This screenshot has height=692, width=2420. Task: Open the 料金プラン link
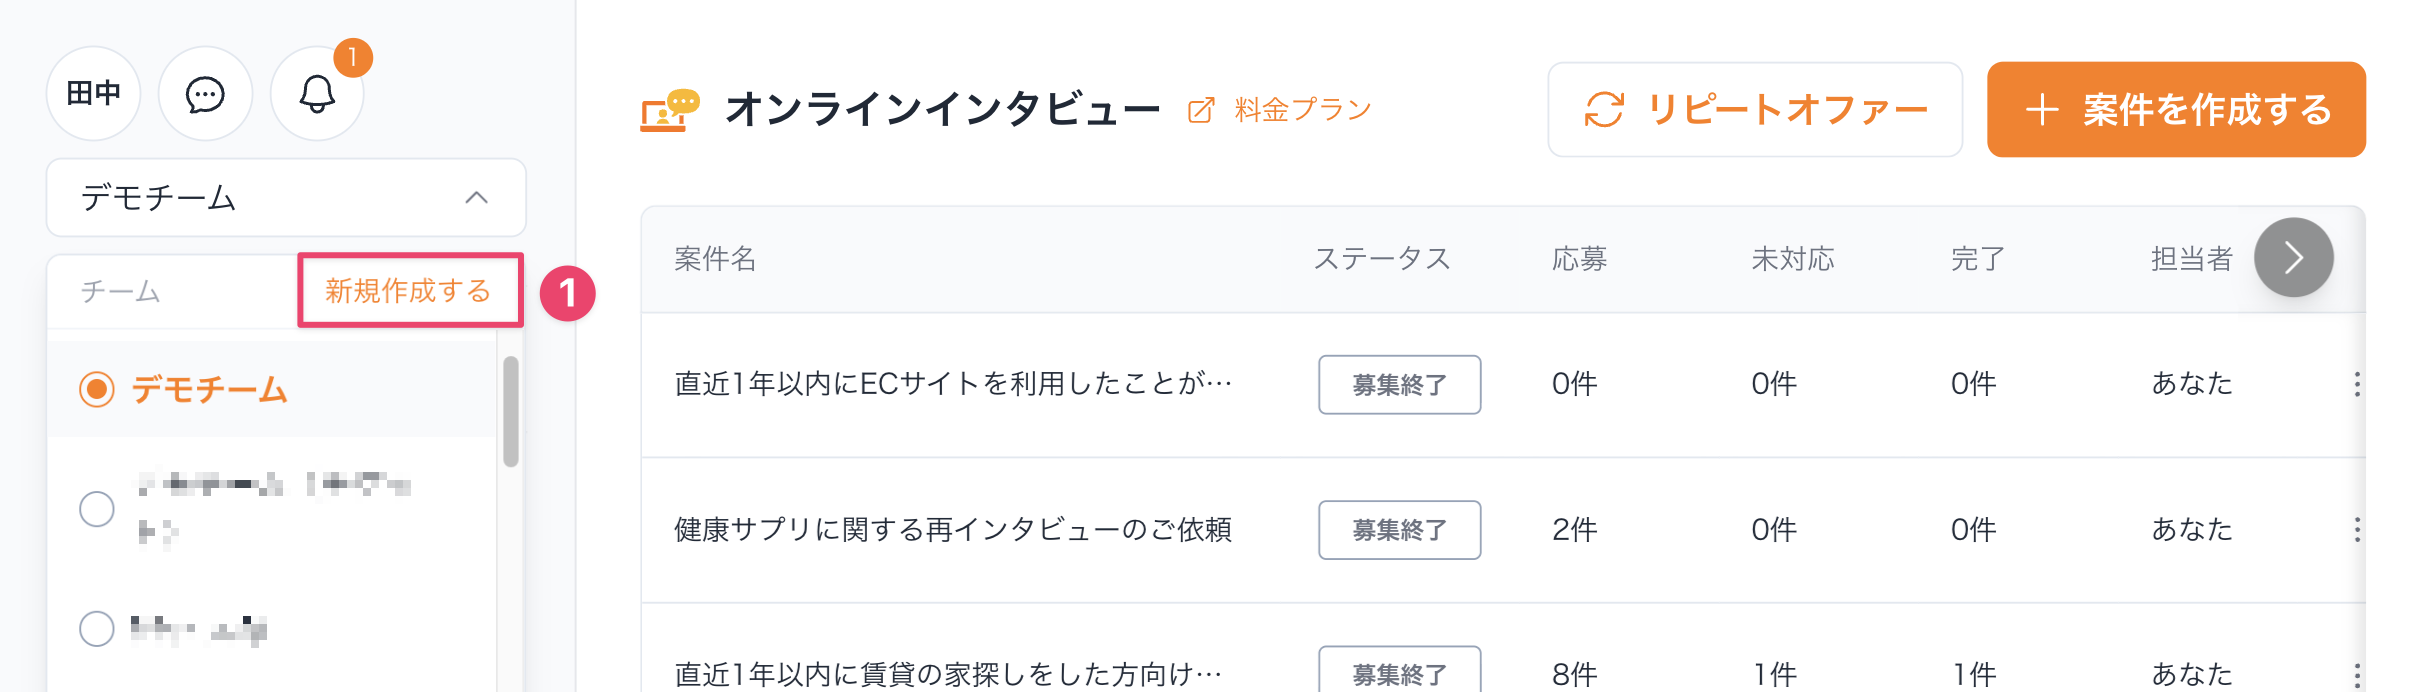coord(1302,110)
